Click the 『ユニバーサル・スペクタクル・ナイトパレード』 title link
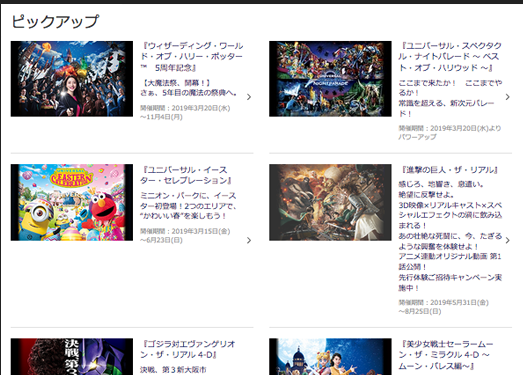523x375 pixels. point(450,57)
